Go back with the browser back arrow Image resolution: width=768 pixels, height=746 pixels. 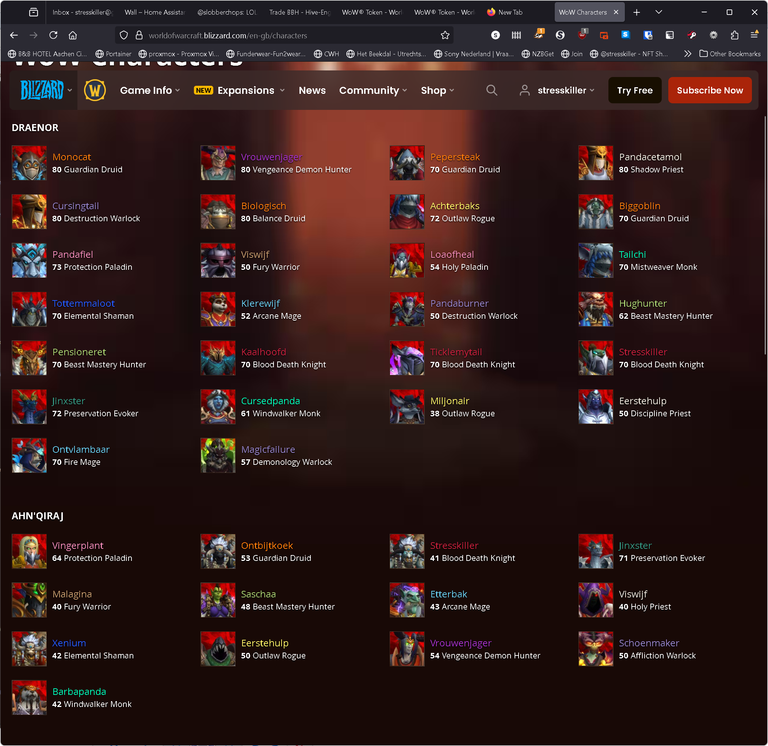point(14,35)
